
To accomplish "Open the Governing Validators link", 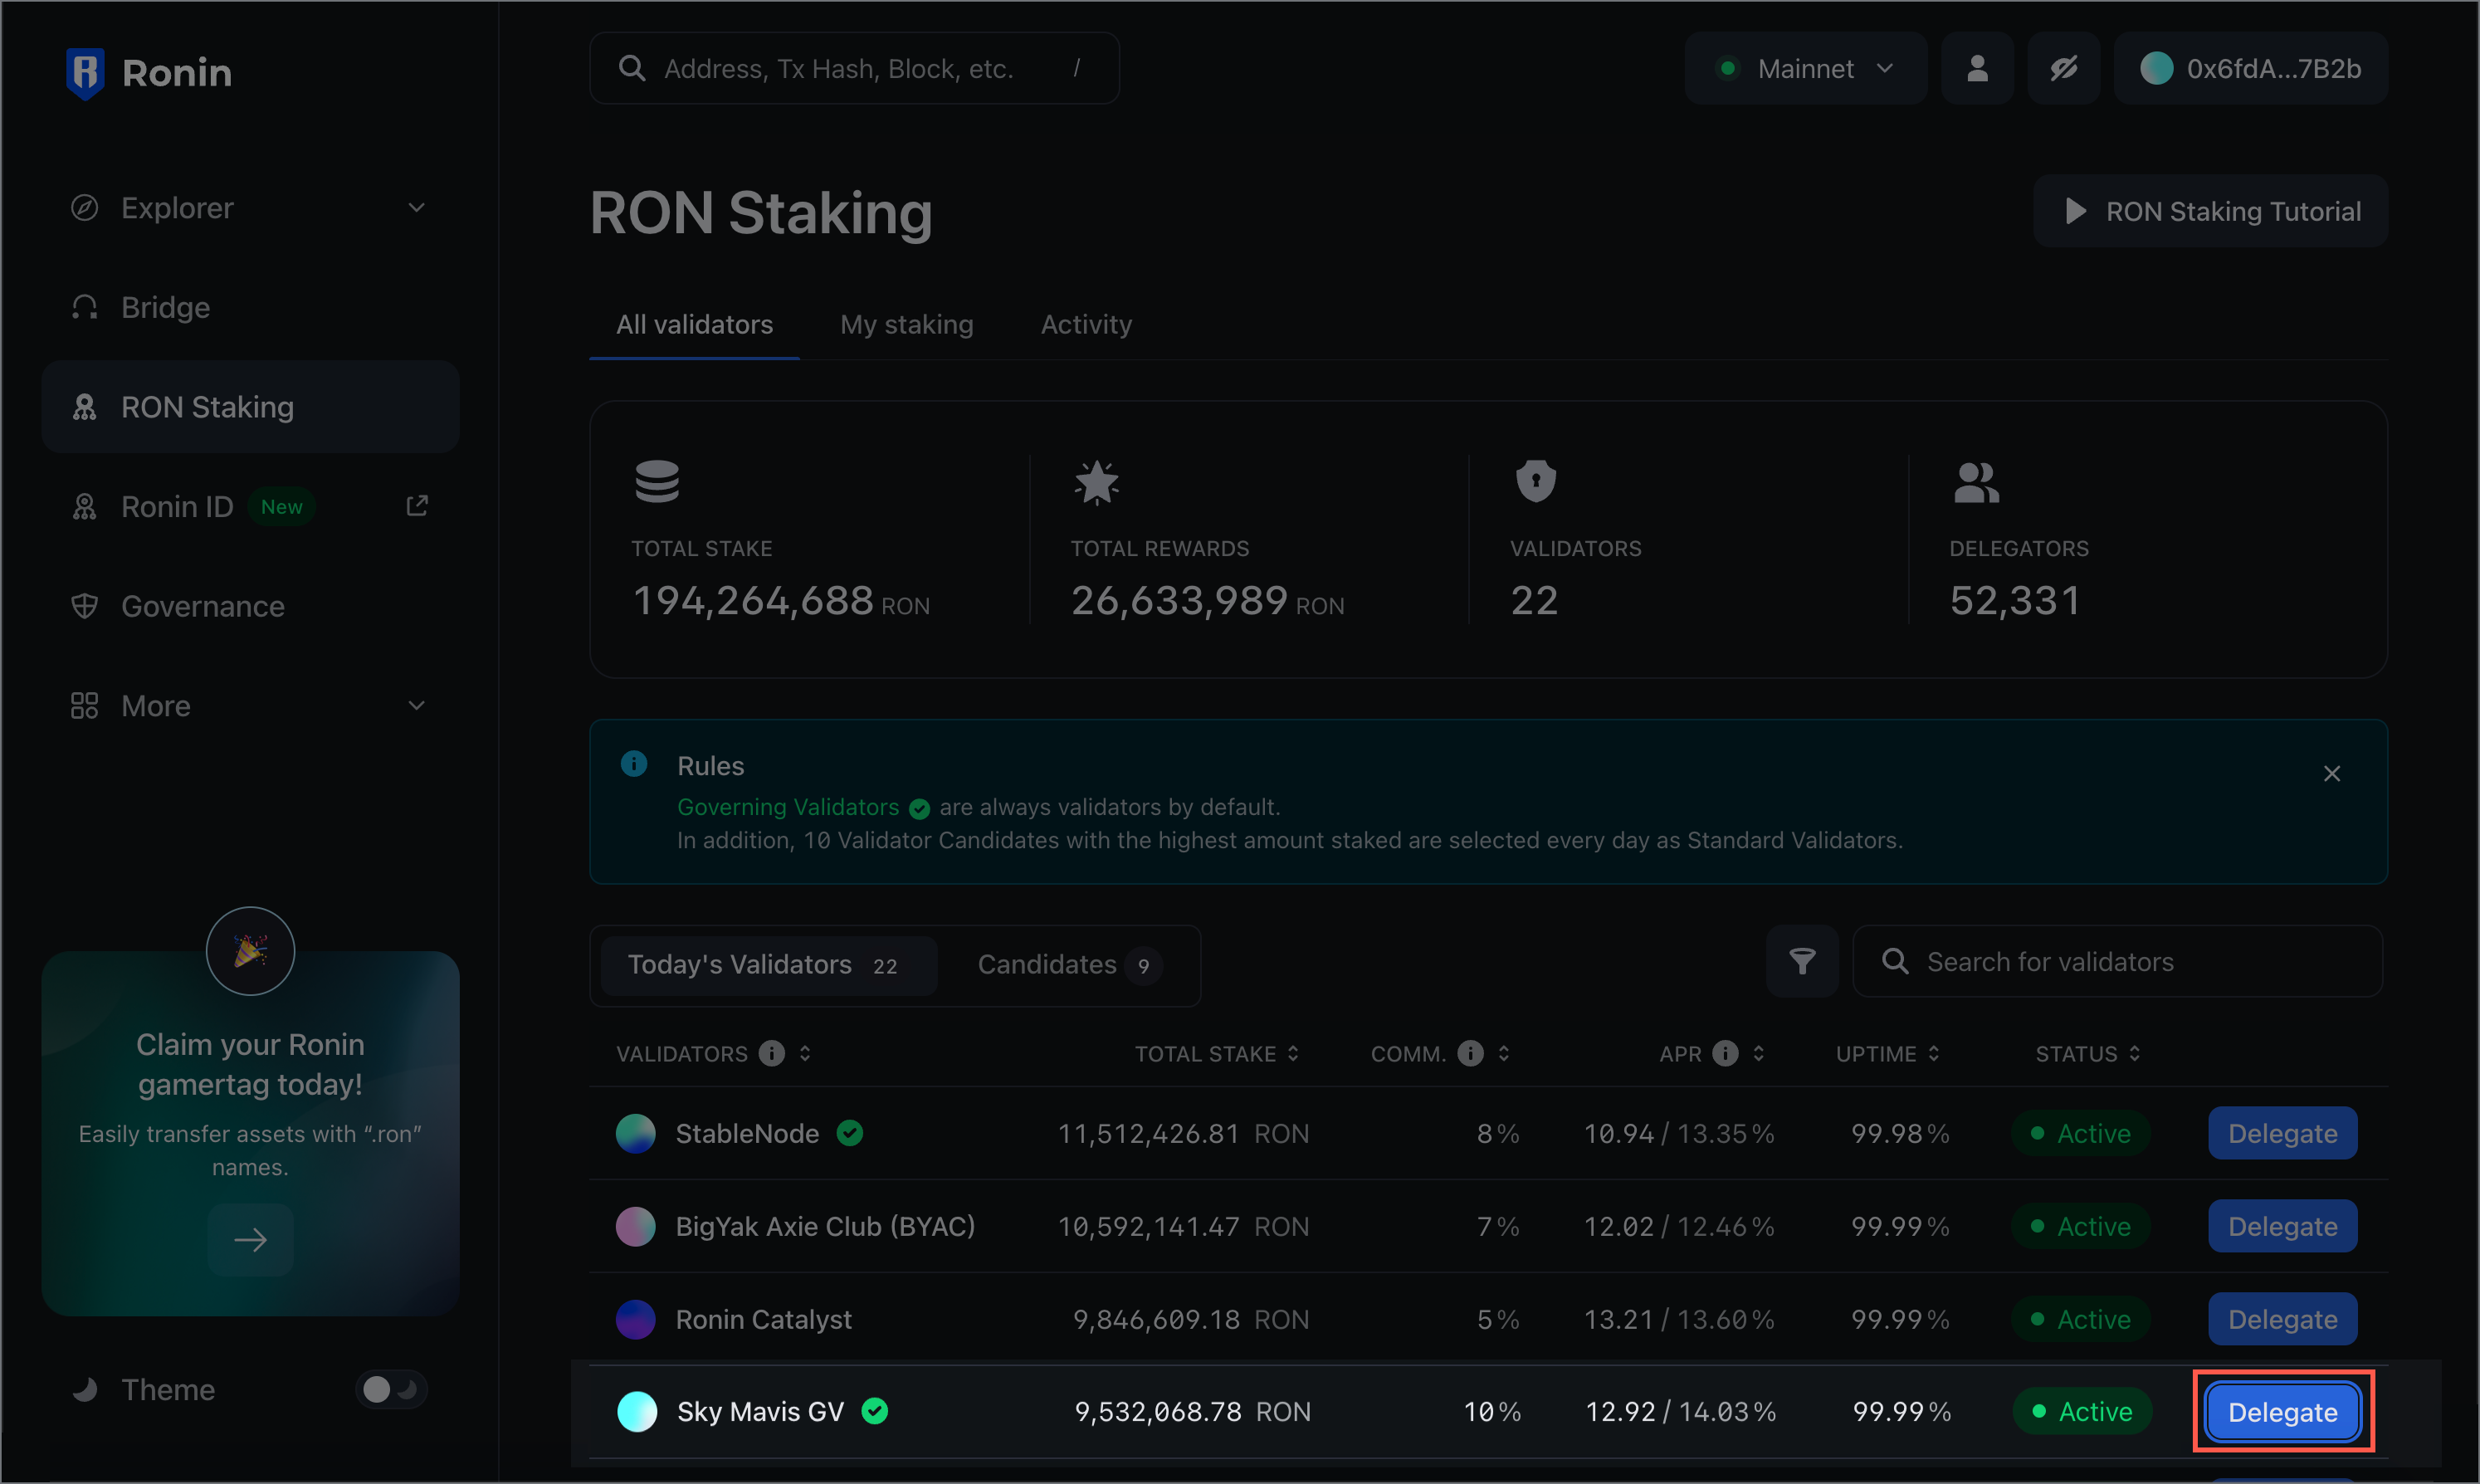I will (788, 807).
